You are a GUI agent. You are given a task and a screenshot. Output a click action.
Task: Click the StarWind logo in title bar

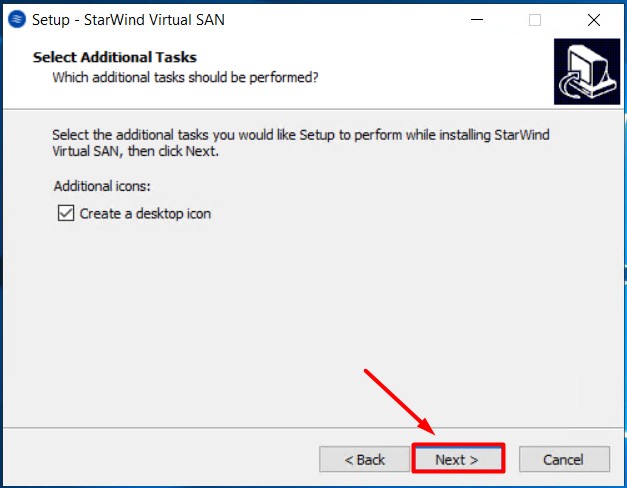16,19
